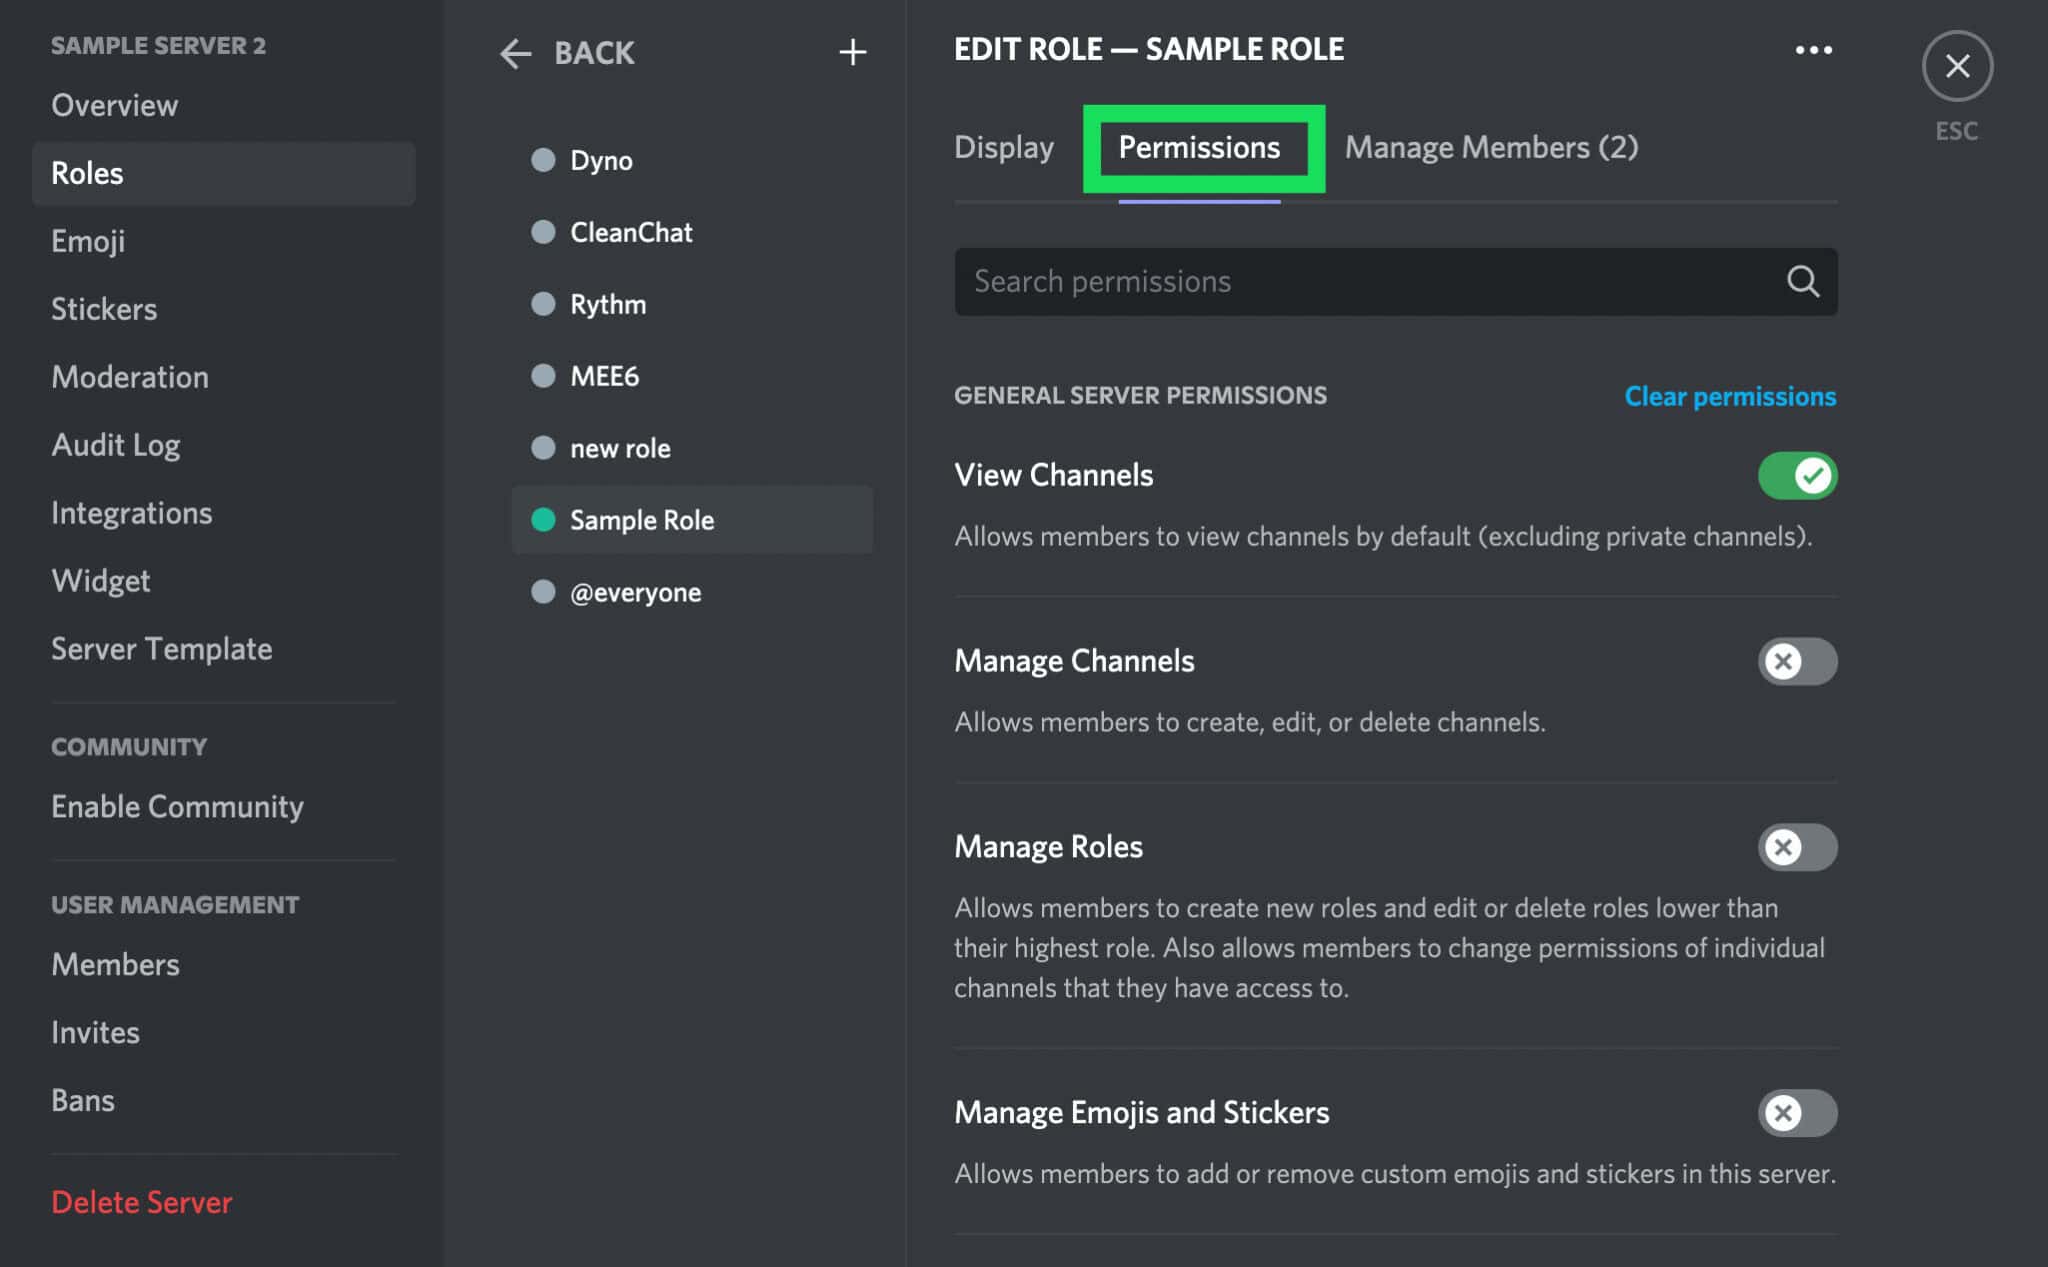Click the Clear permissions link
Screen dimensions: 2048x1267
1729,396
